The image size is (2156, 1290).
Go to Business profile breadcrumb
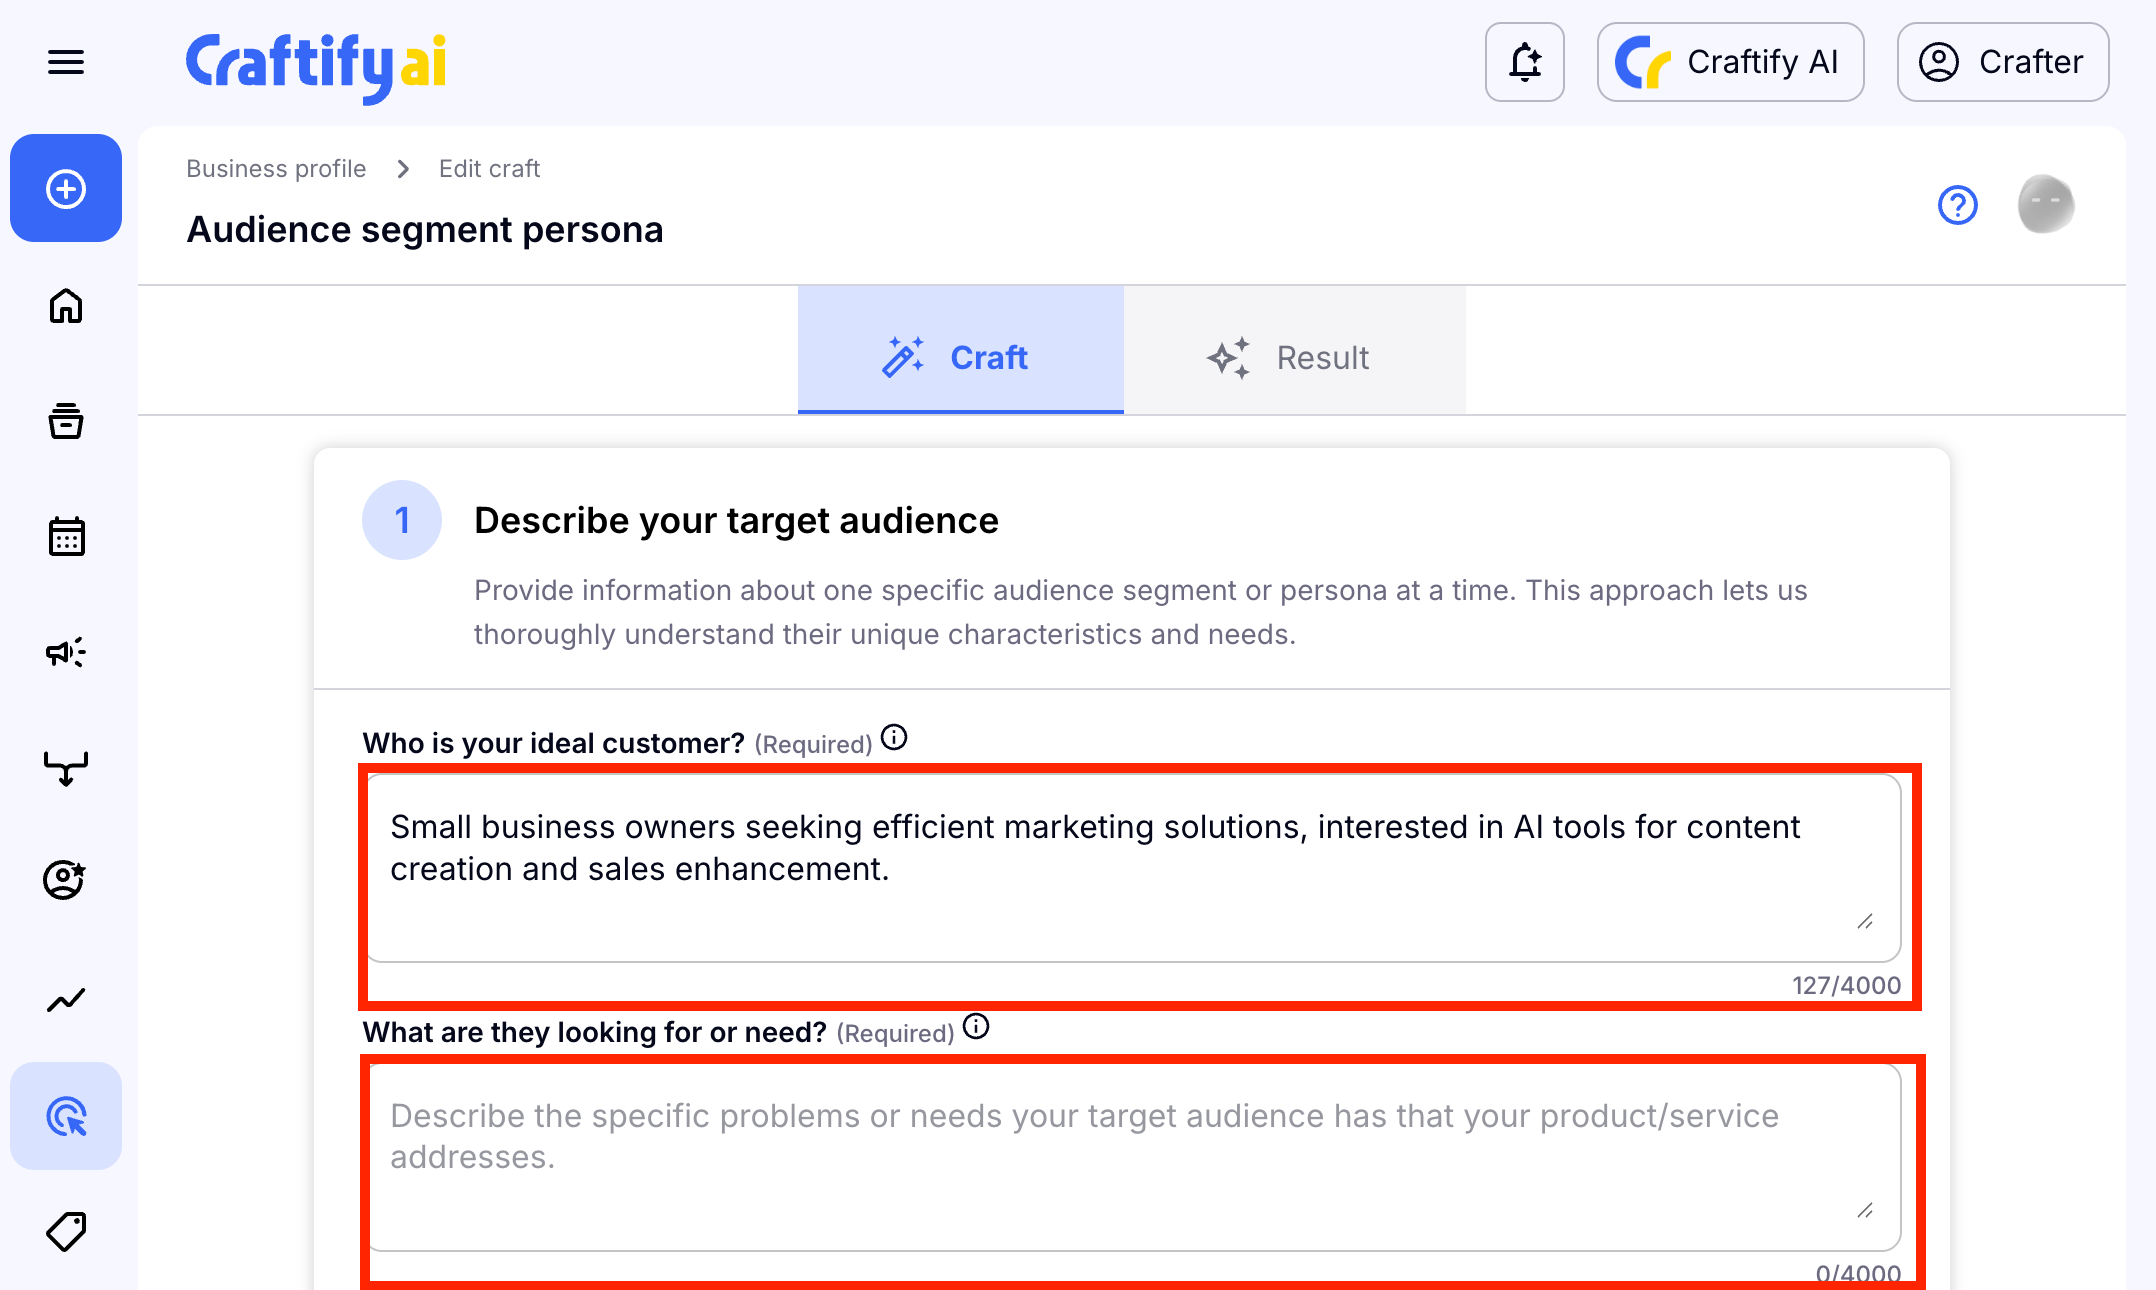pyautogui.click(x=276, y=168)
